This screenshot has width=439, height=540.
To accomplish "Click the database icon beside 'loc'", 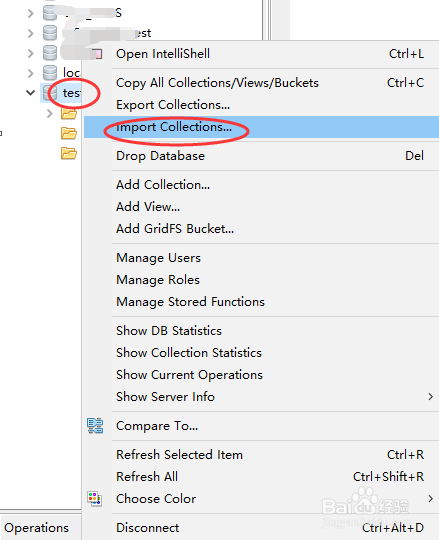I will tap(50, 73).
